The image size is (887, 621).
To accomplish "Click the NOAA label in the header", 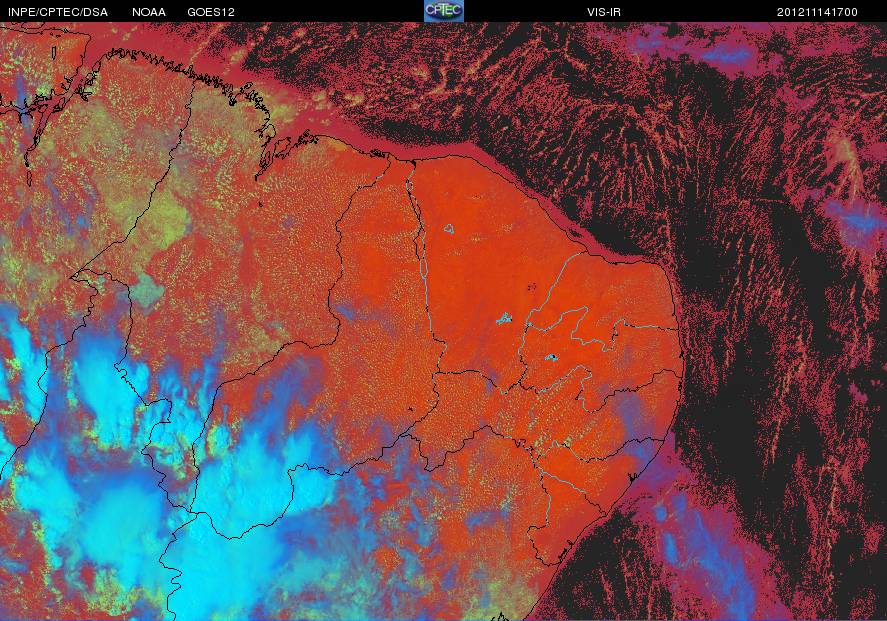I will pyautogui.click(x=149, y=12).
